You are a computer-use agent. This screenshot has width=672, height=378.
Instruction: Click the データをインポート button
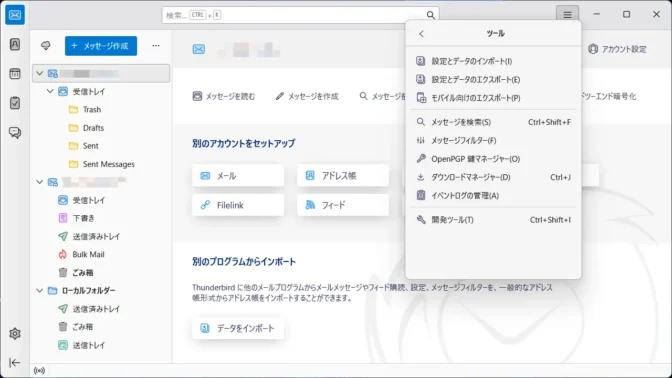(x=238, y=328)
